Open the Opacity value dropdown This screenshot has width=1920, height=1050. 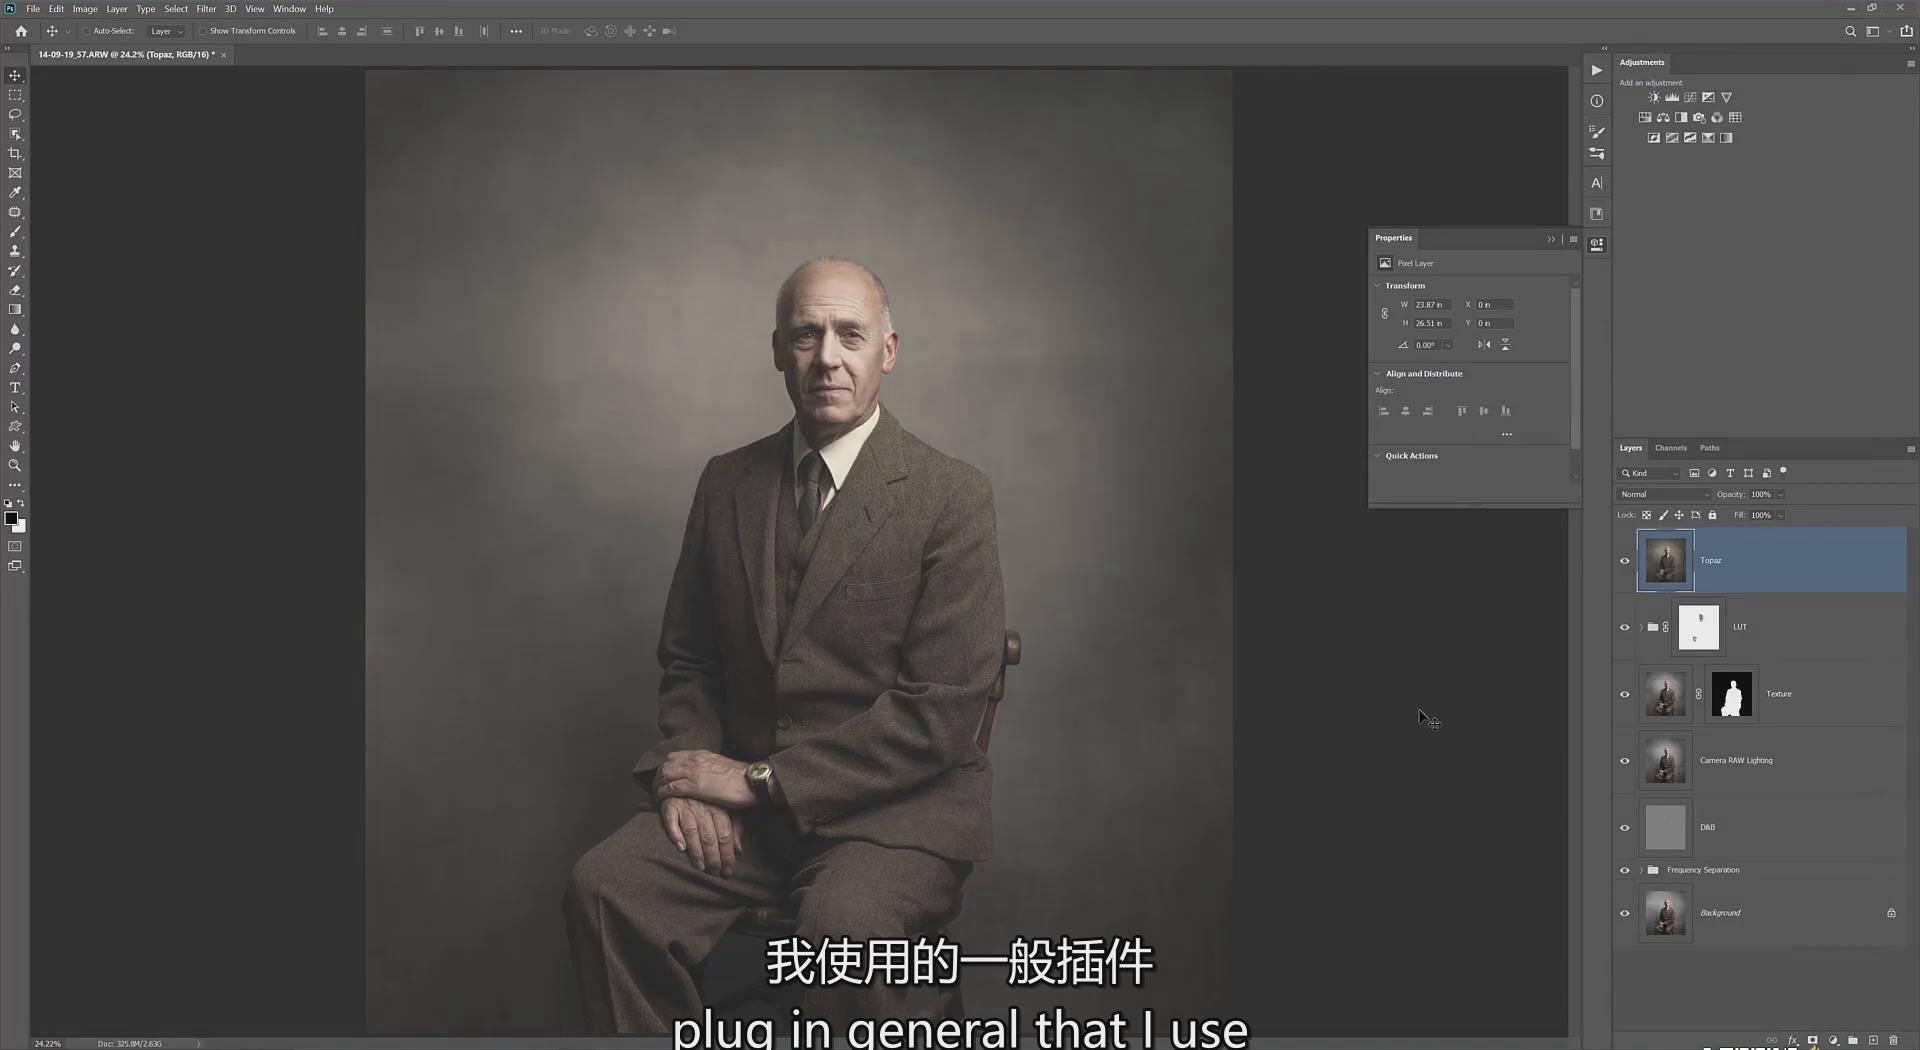pos(1782,494)
